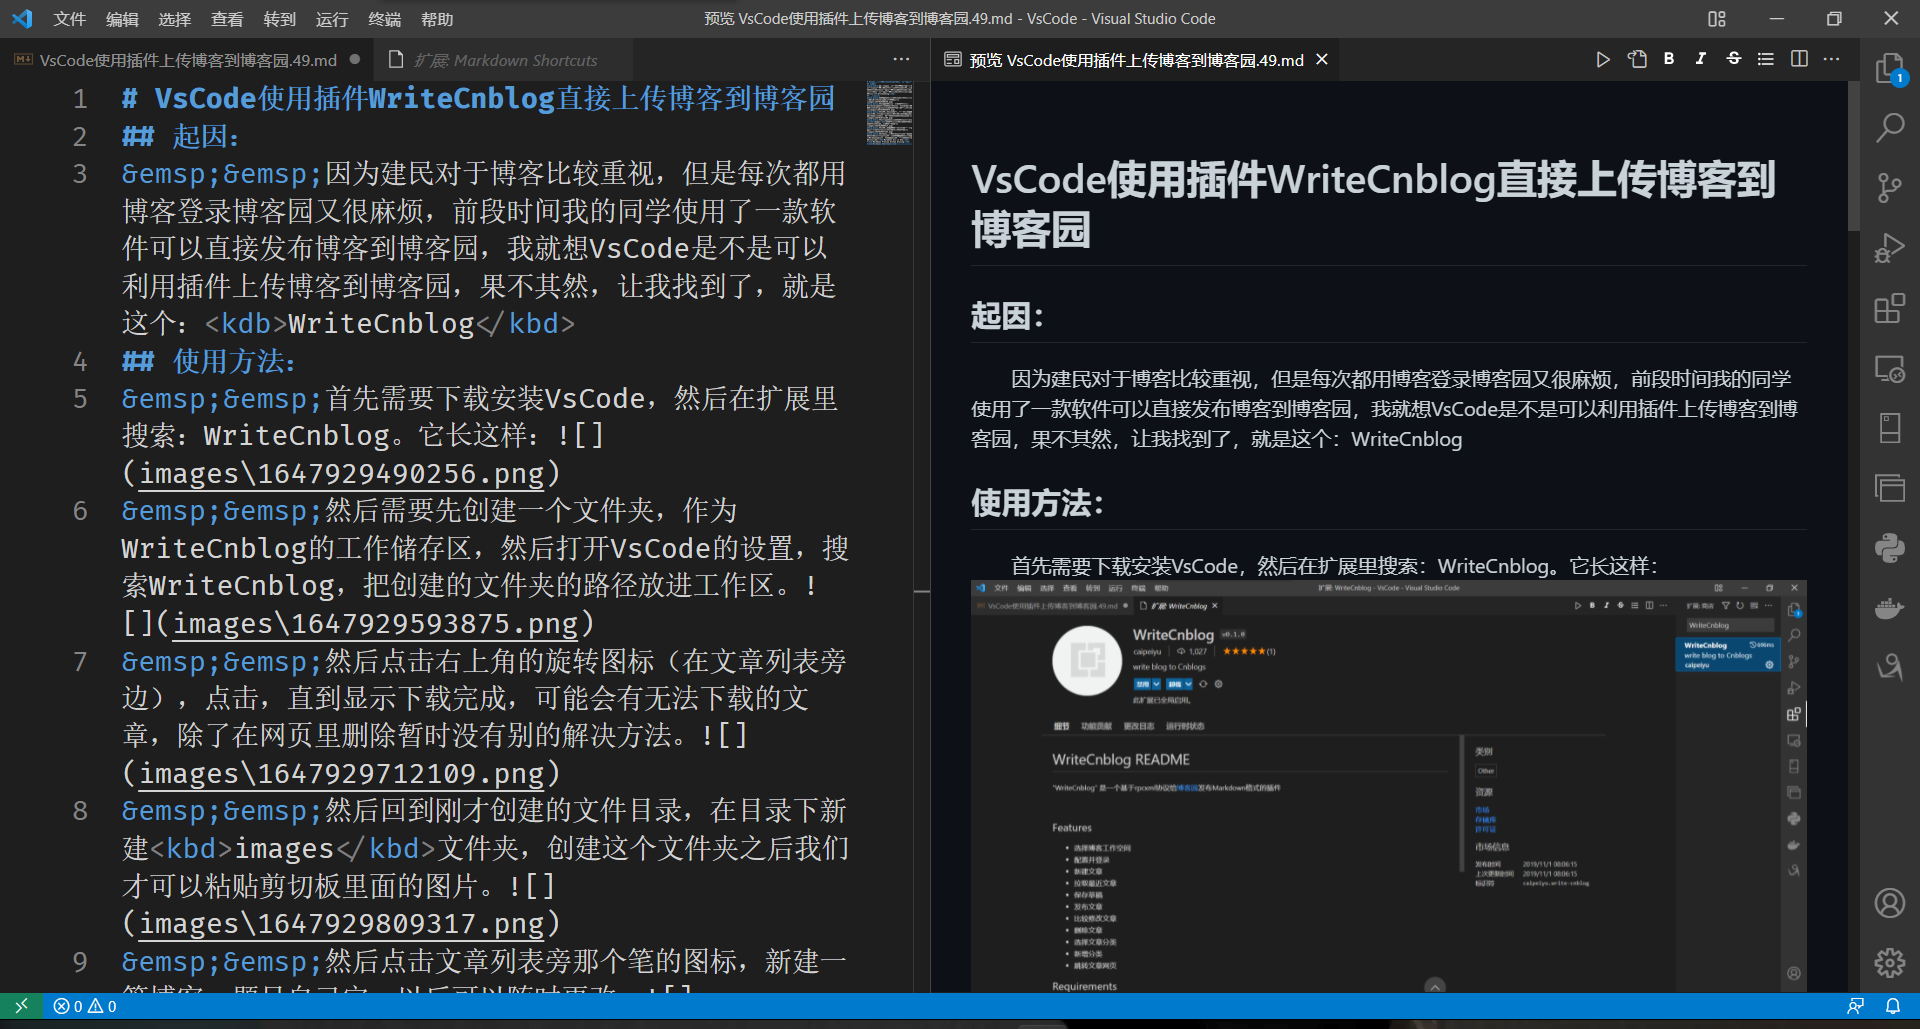Click images\1647929490256.png link in editor

pyautogui.click(x=342, y=474)
